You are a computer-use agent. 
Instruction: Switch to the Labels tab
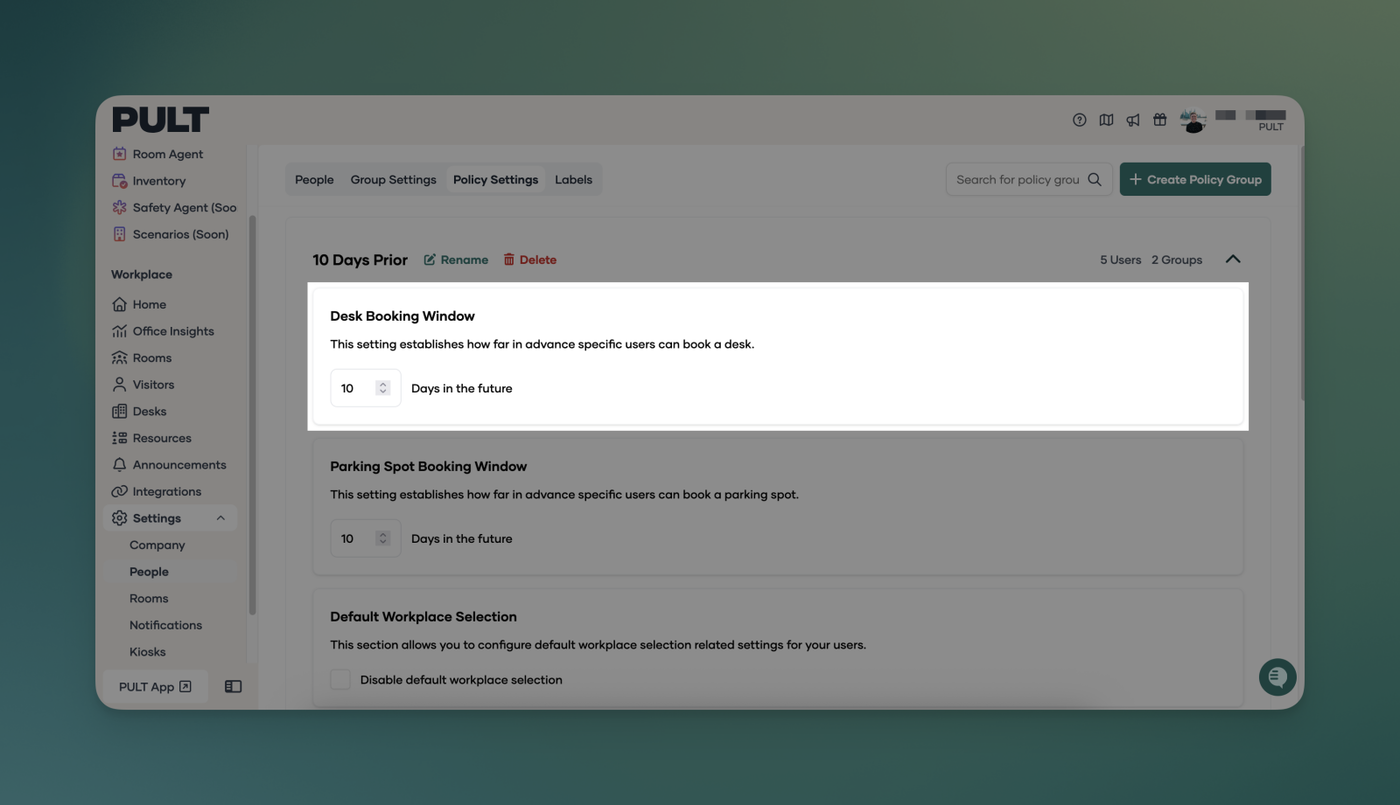pos(573,180)
